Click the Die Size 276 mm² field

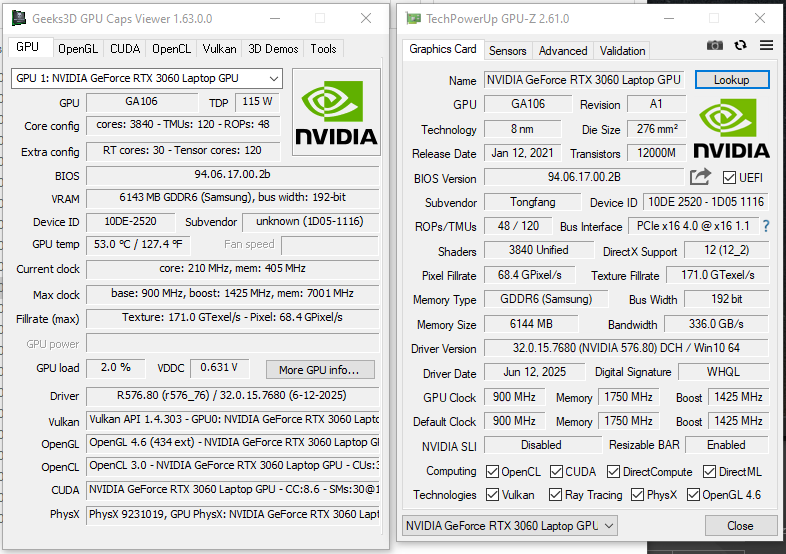[656, 129]
